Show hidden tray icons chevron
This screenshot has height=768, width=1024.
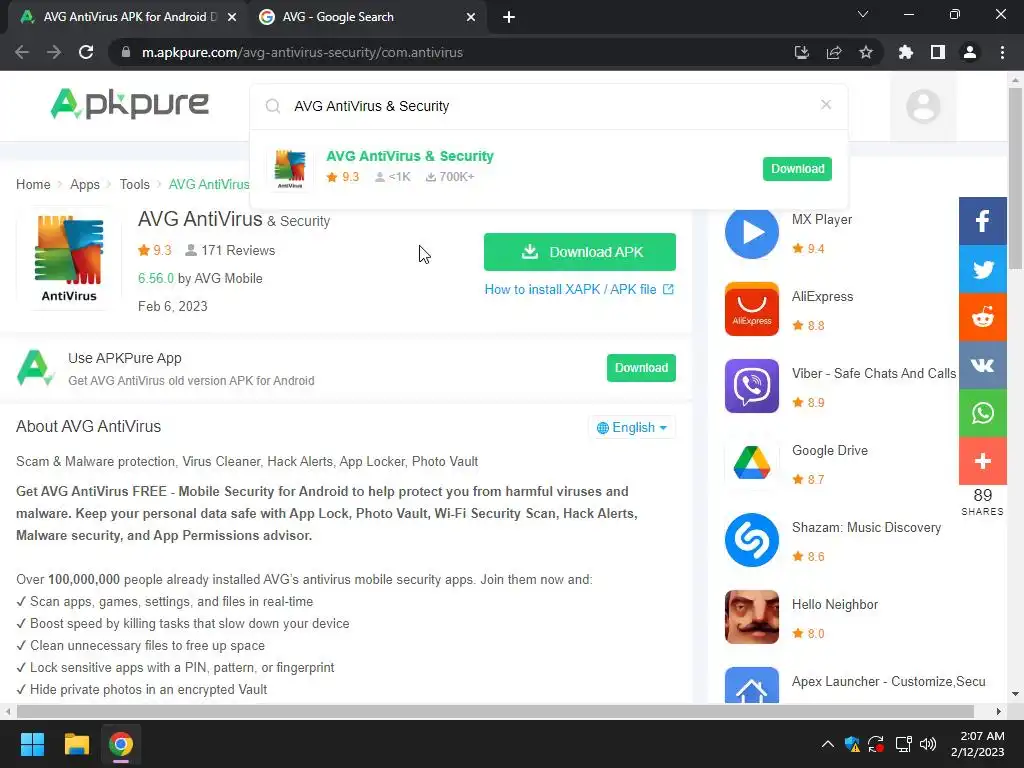pos(827,744)
